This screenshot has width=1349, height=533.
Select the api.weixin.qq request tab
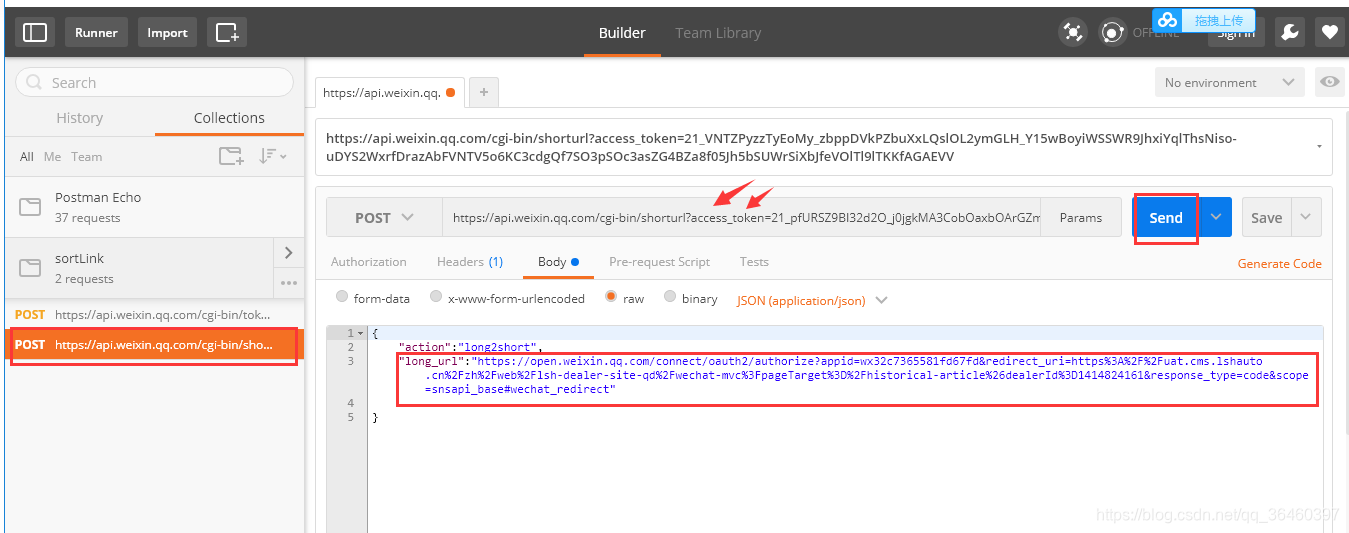389,92
